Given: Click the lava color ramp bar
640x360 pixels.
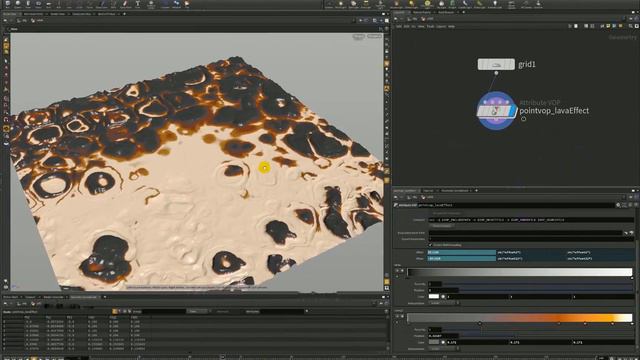Looking at the screenshot, I should (519, 318).
